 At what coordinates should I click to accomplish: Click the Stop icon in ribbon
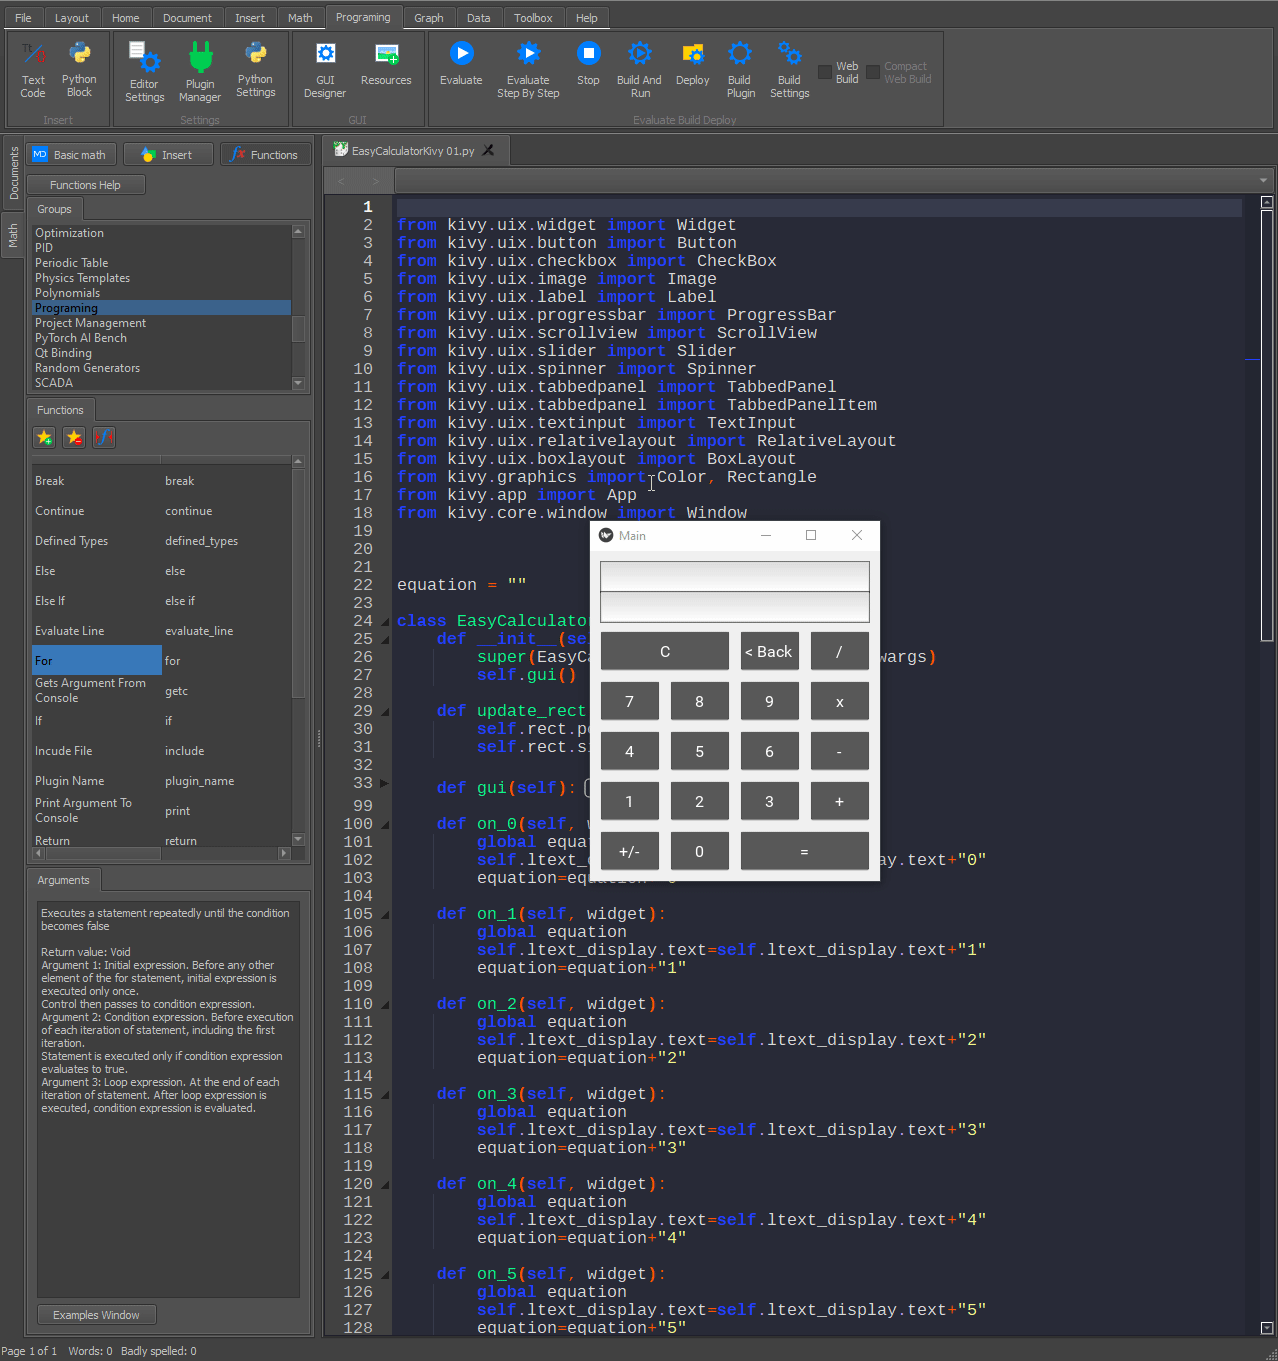point(588,54)
